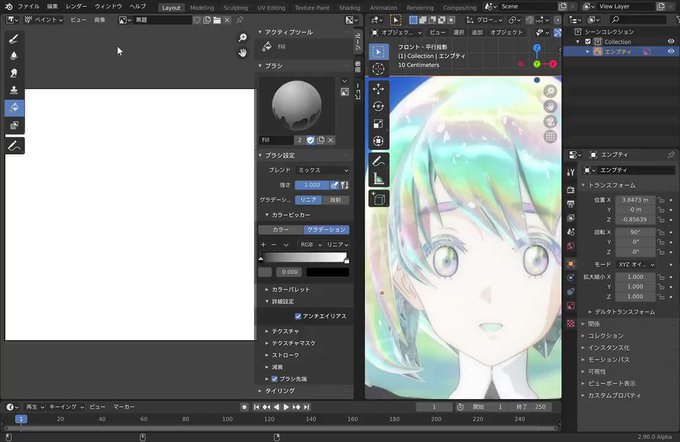Click the 位置 X value field

[635, 200]
